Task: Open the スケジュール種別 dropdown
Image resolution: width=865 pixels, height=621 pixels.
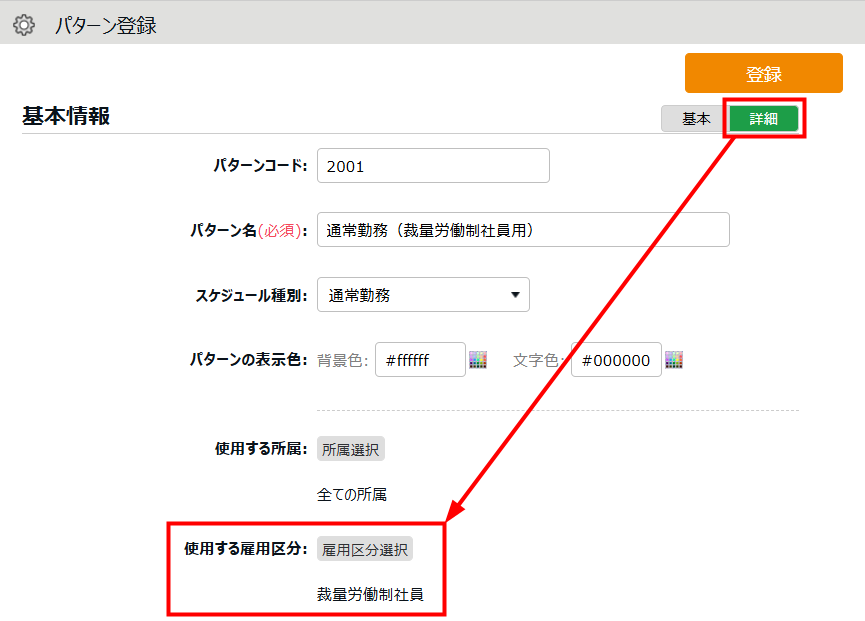Action: [x=423, y=295]
